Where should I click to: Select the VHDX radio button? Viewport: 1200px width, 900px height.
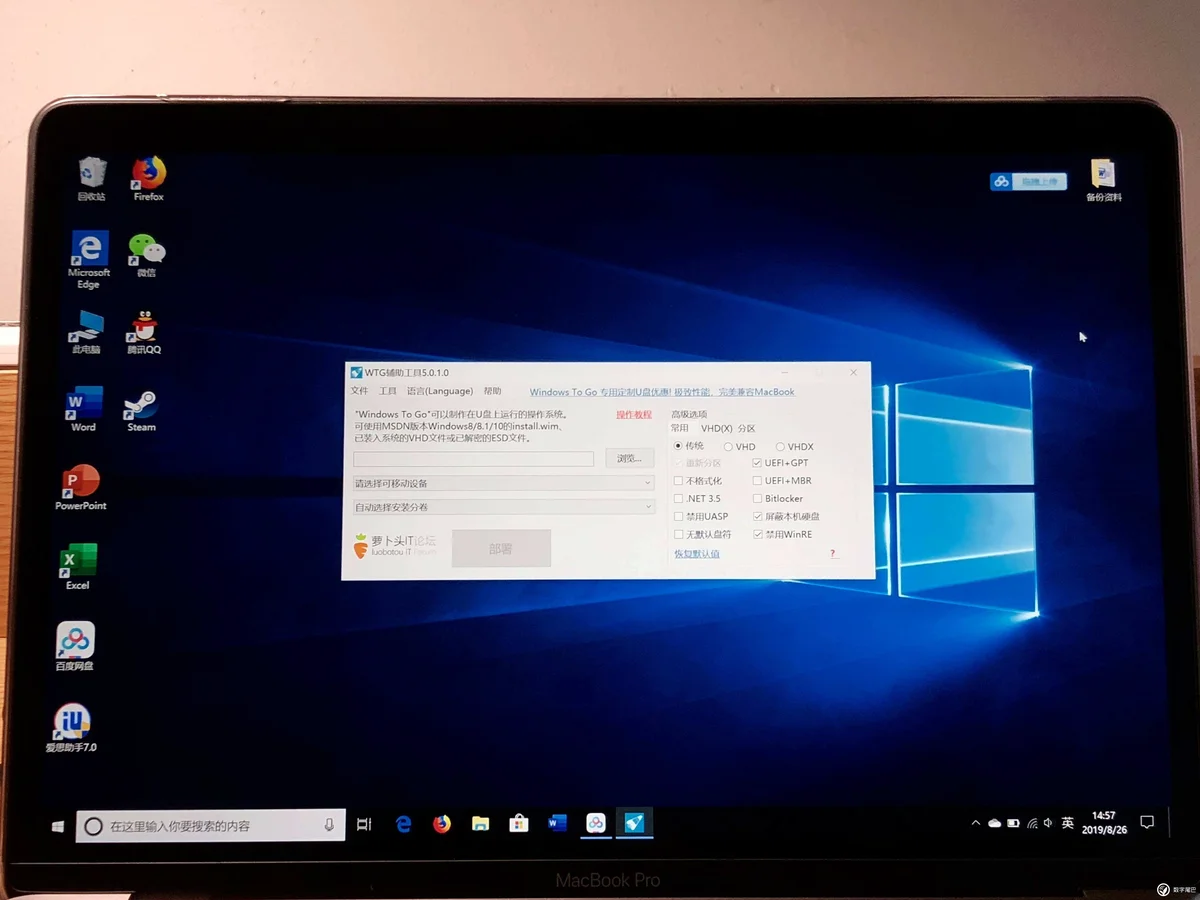pos(780,447)
